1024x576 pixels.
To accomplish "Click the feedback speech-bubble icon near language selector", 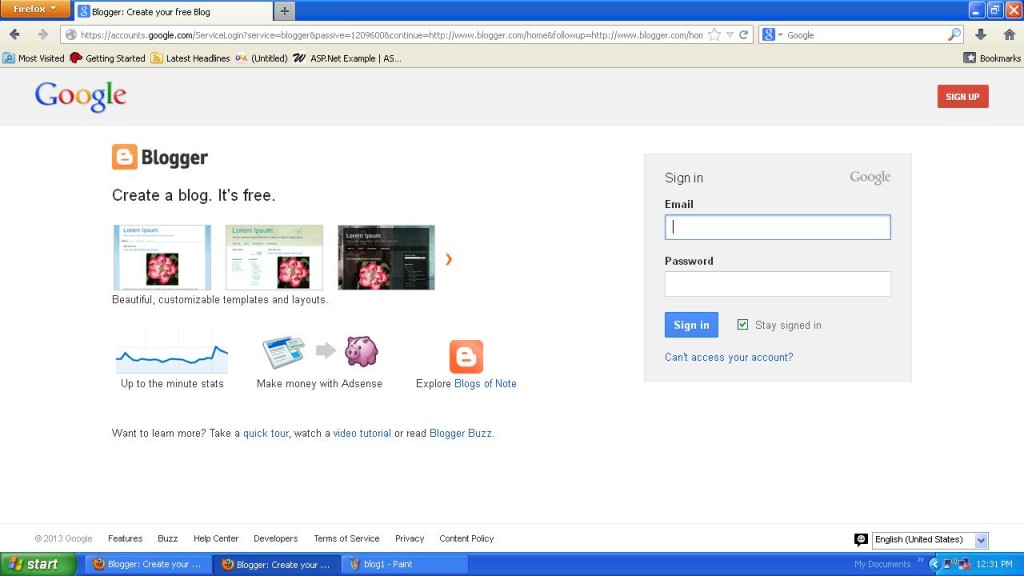I will tap(861, 539).
